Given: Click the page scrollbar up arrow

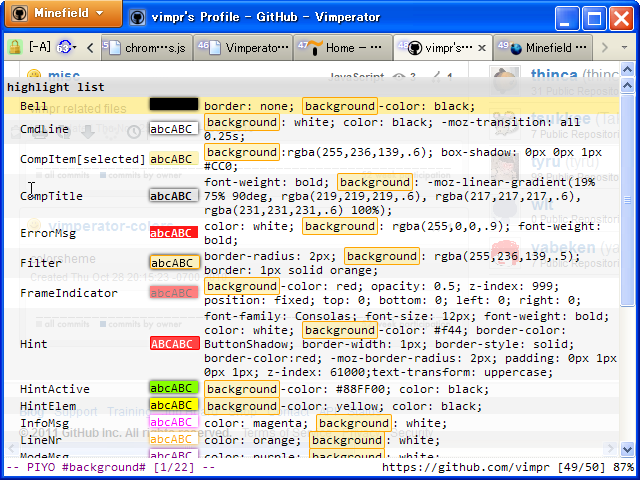Looking at the screenshot, I should click(627, 69).
